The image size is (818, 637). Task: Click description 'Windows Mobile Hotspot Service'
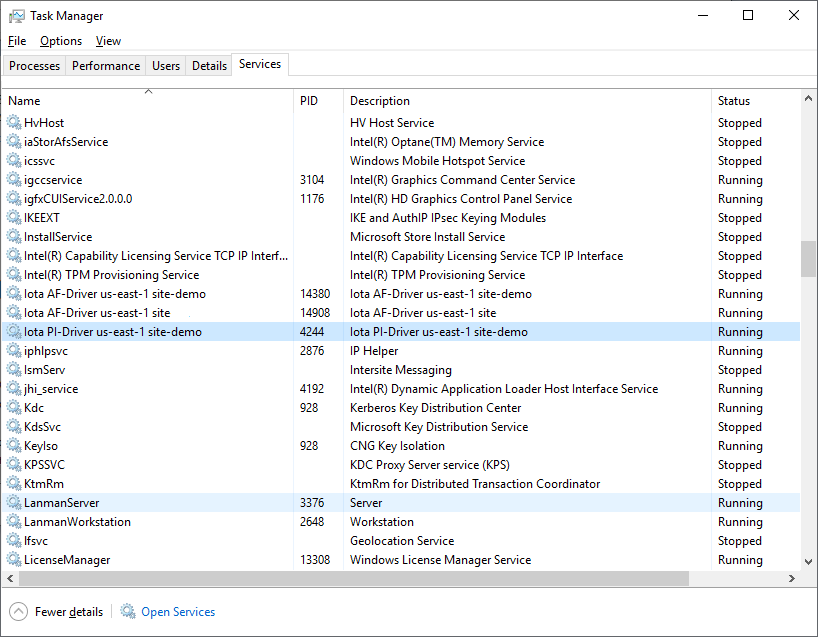pyautogui.click(x=438, y=161)
